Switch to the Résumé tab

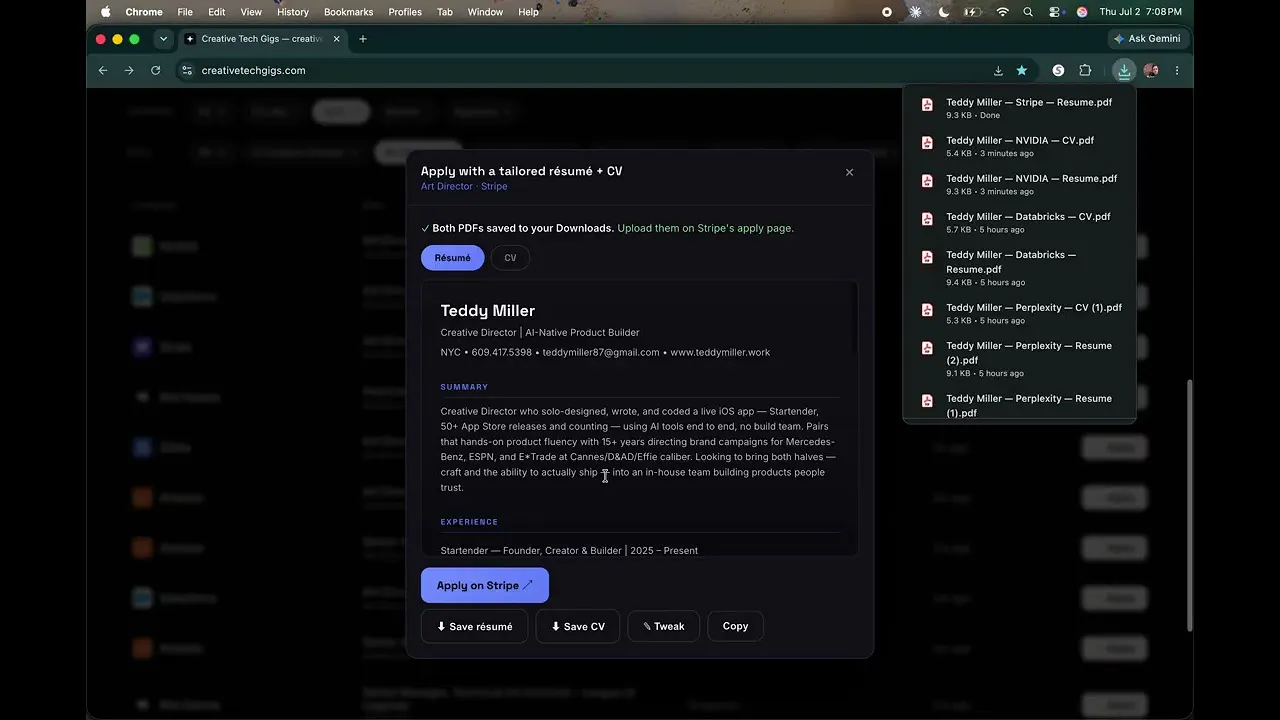(x=452, y=258)
